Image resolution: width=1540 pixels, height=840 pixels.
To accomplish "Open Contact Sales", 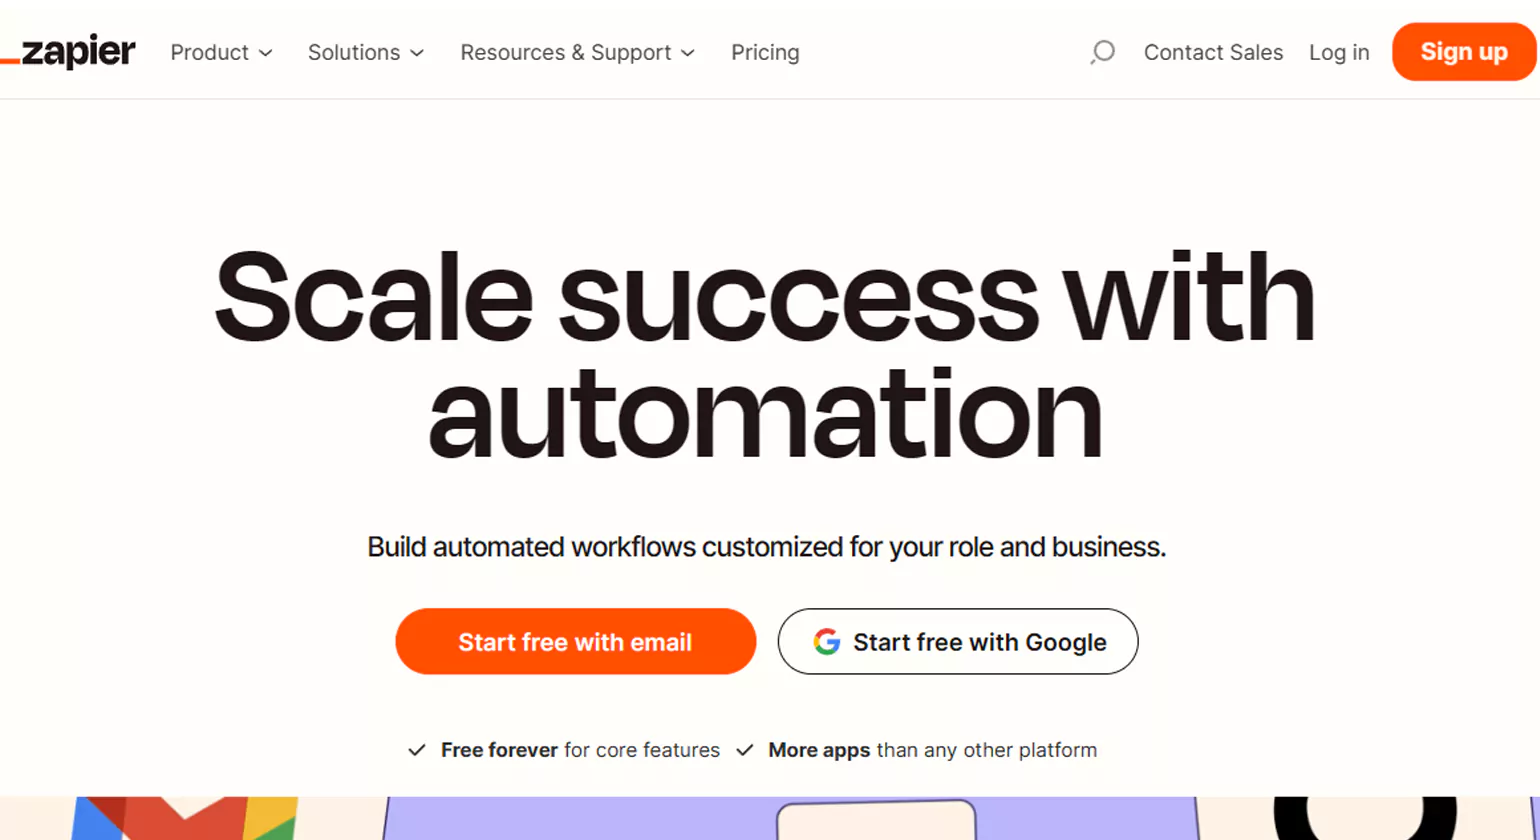I will tap(1213, 53).
